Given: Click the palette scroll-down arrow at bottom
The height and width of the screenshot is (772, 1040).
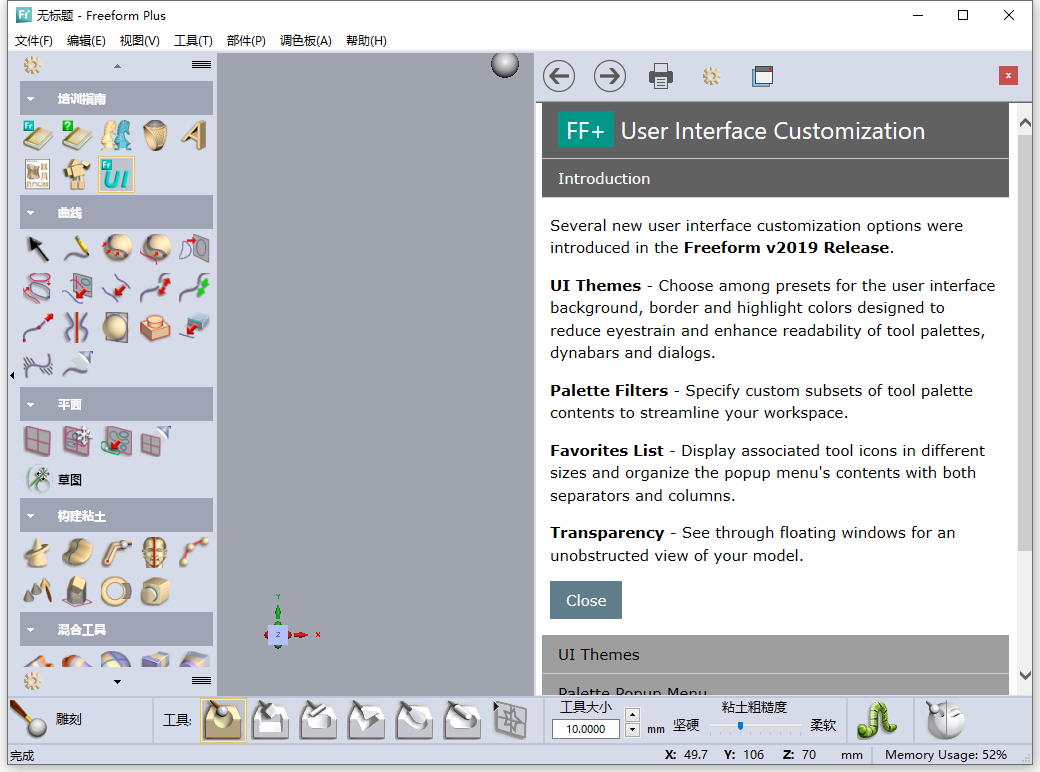Looking at the screenshot, I should point(117,682).
